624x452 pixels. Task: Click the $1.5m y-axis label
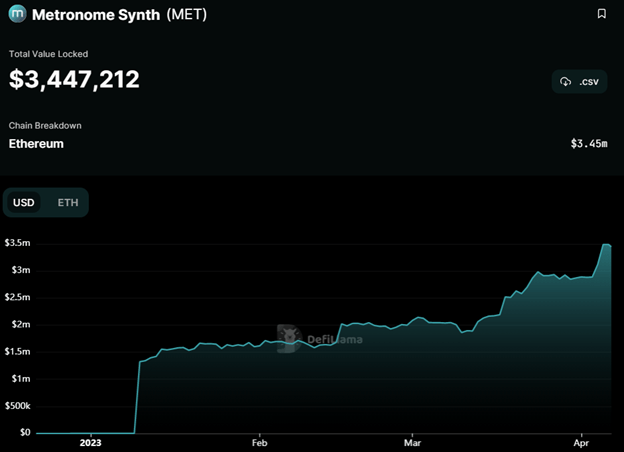[18, 351]
